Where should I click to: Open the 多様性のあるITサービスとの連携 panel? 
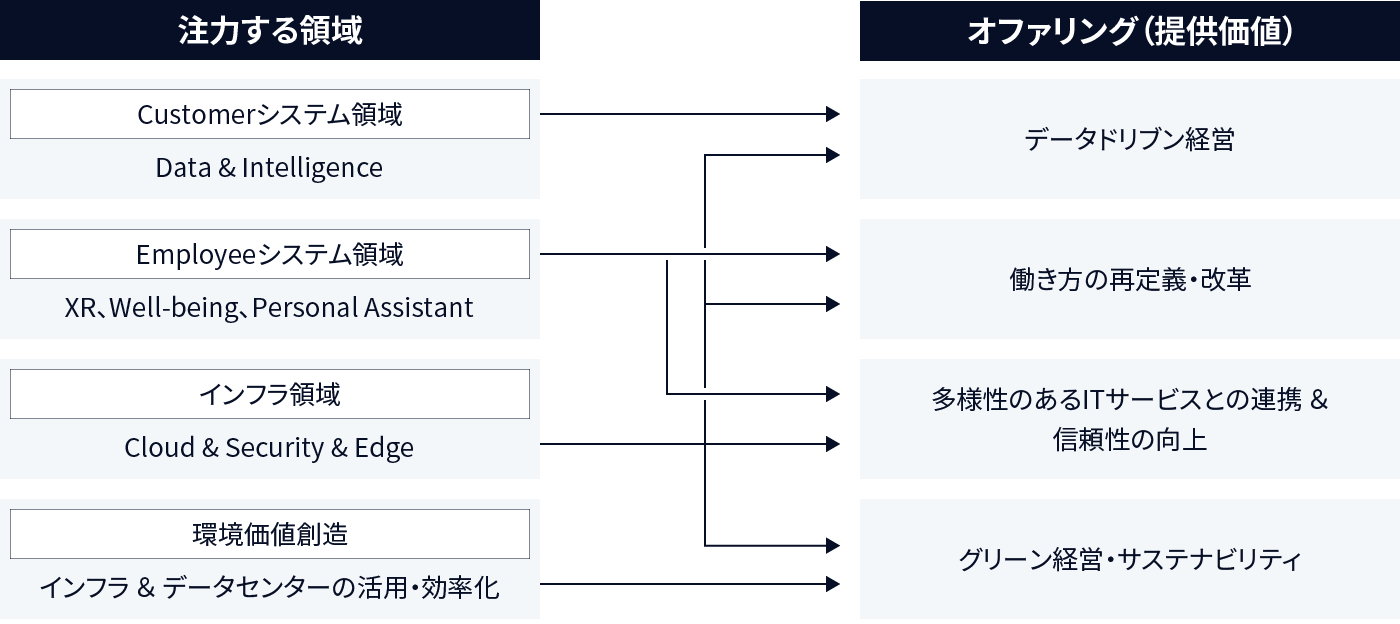[x=1130, y=419]
